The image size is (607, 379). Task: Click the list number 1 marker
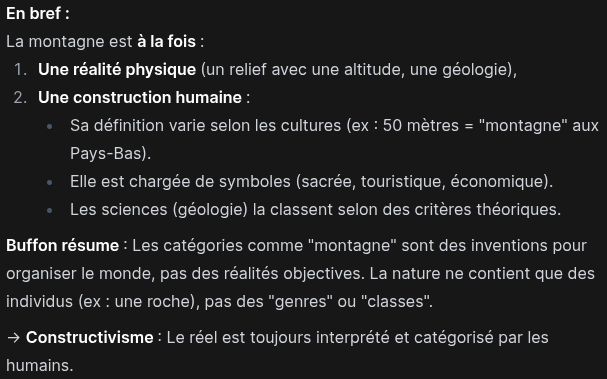coord(20,70)
